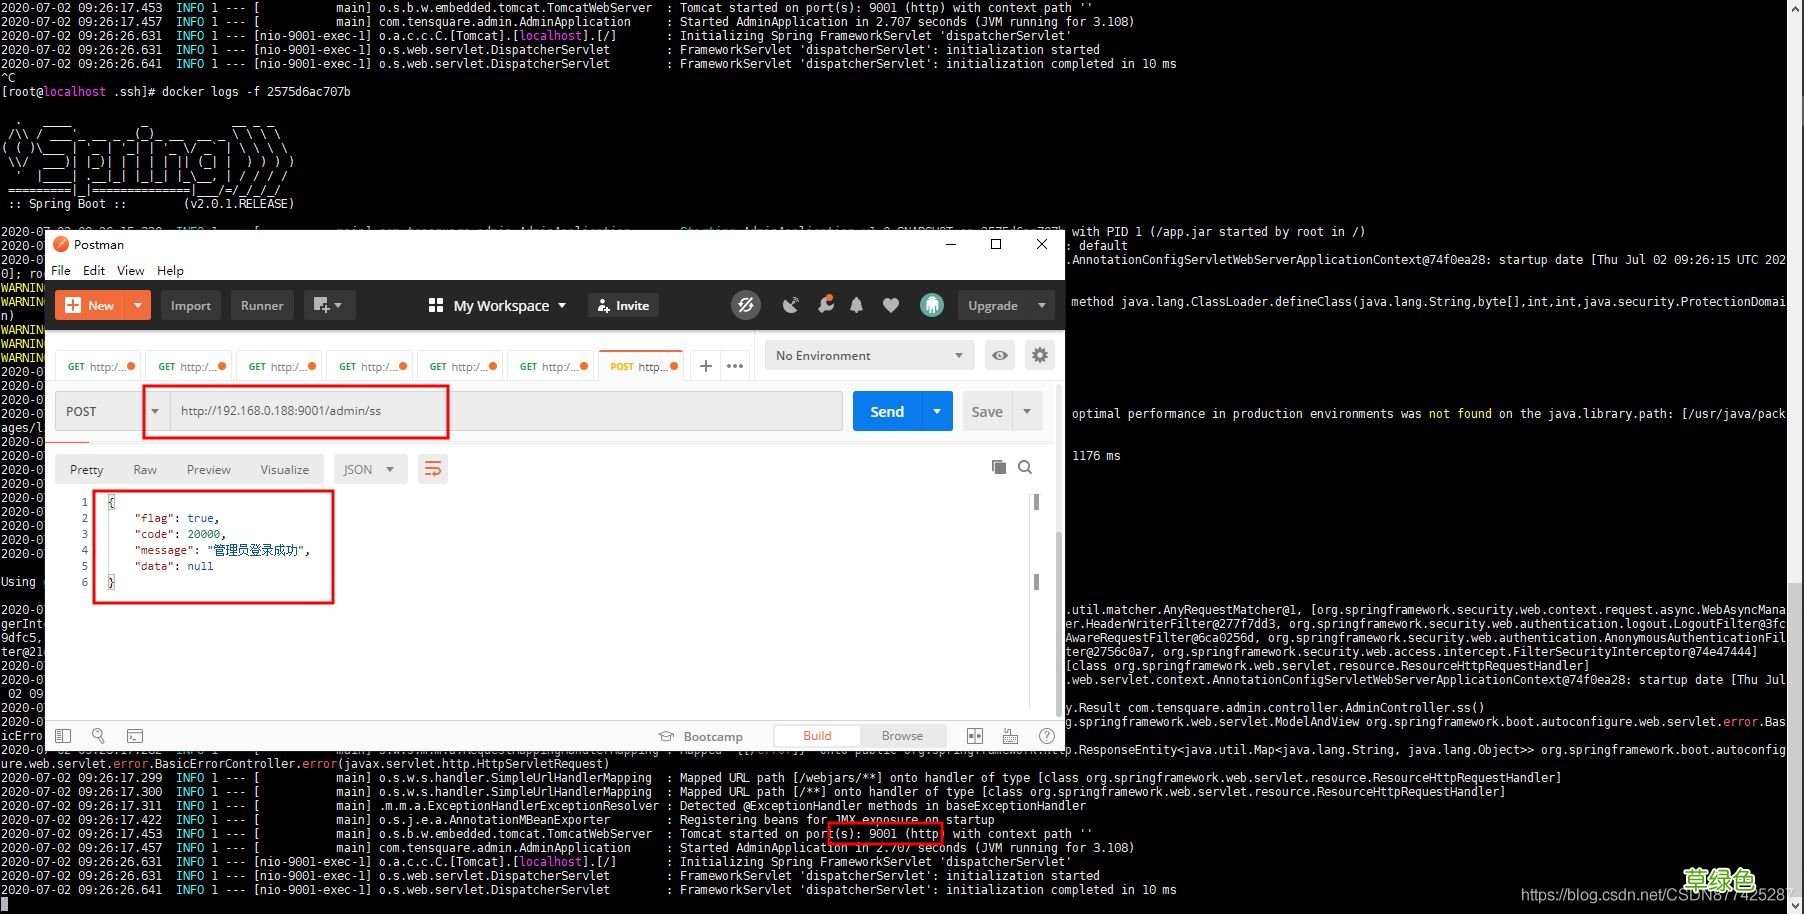Toggle two-pane view icon

point(975,736)
